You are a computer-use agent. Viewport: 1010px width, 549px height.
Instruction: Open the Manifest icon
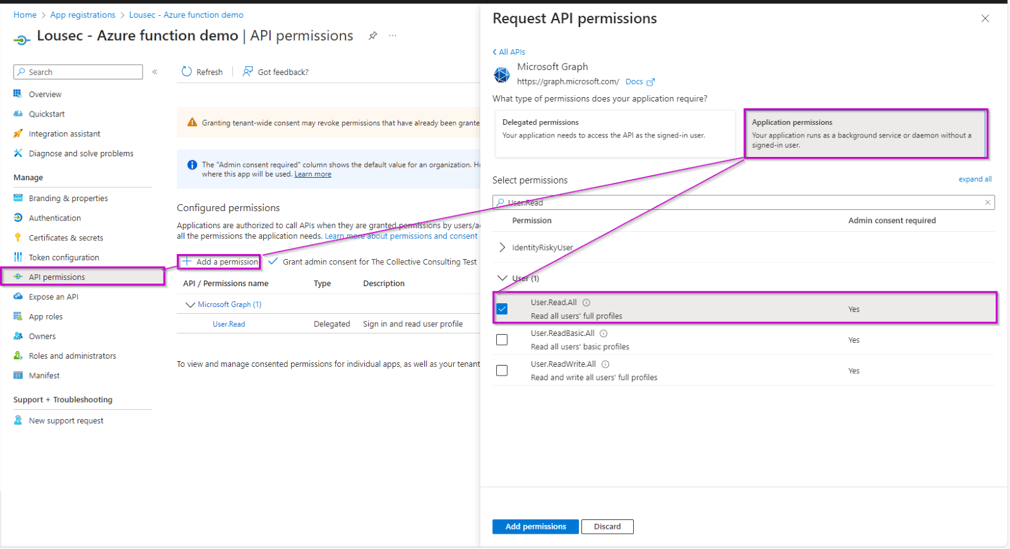(17, 375)
